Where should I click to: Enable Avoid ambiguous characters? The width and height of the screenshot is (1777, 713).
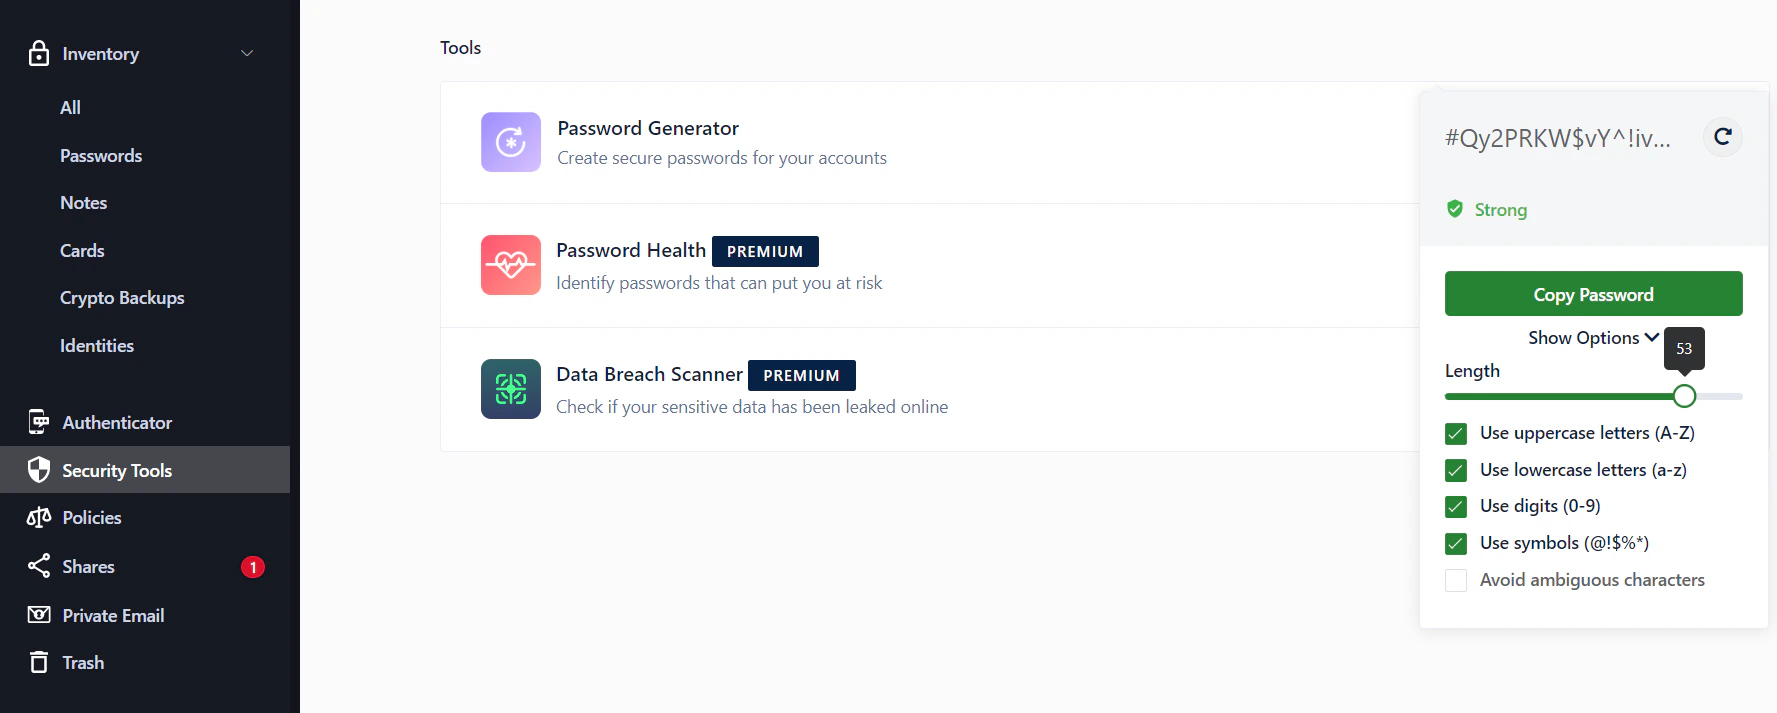tap(1455, 580)
